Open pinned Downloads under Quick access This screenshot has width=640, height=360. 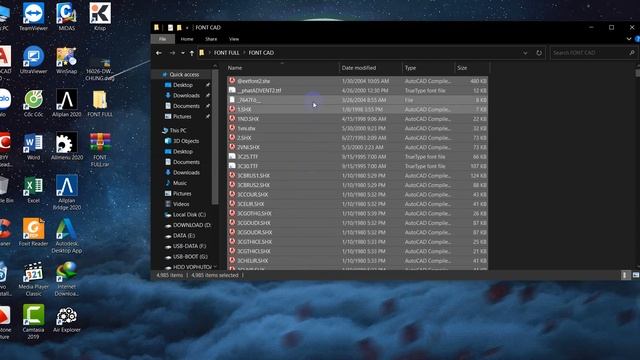coord(186,96)
